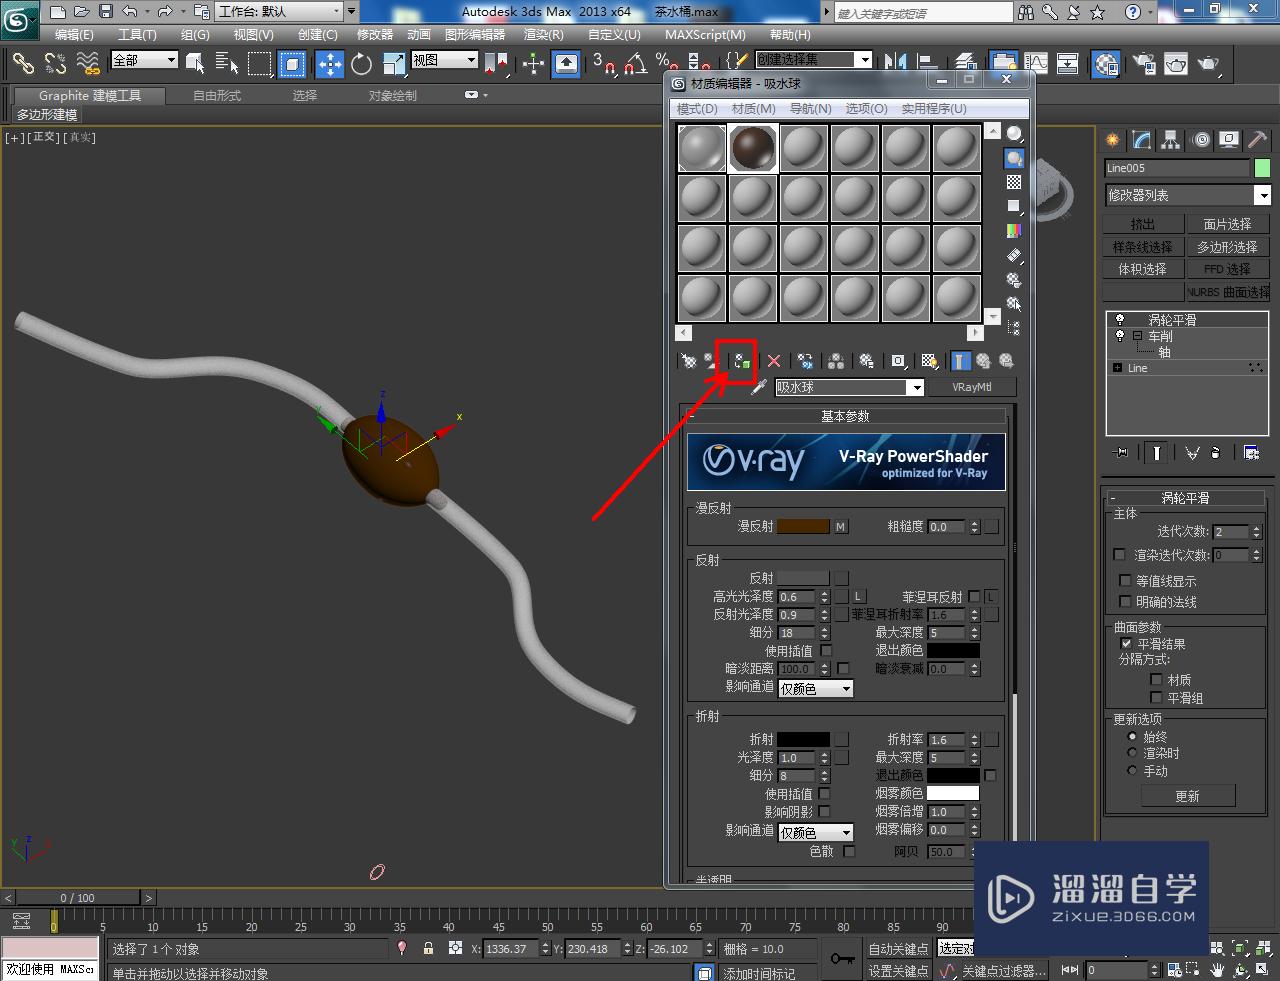Toggle 菲涅耳反射 checkbox

974,596
